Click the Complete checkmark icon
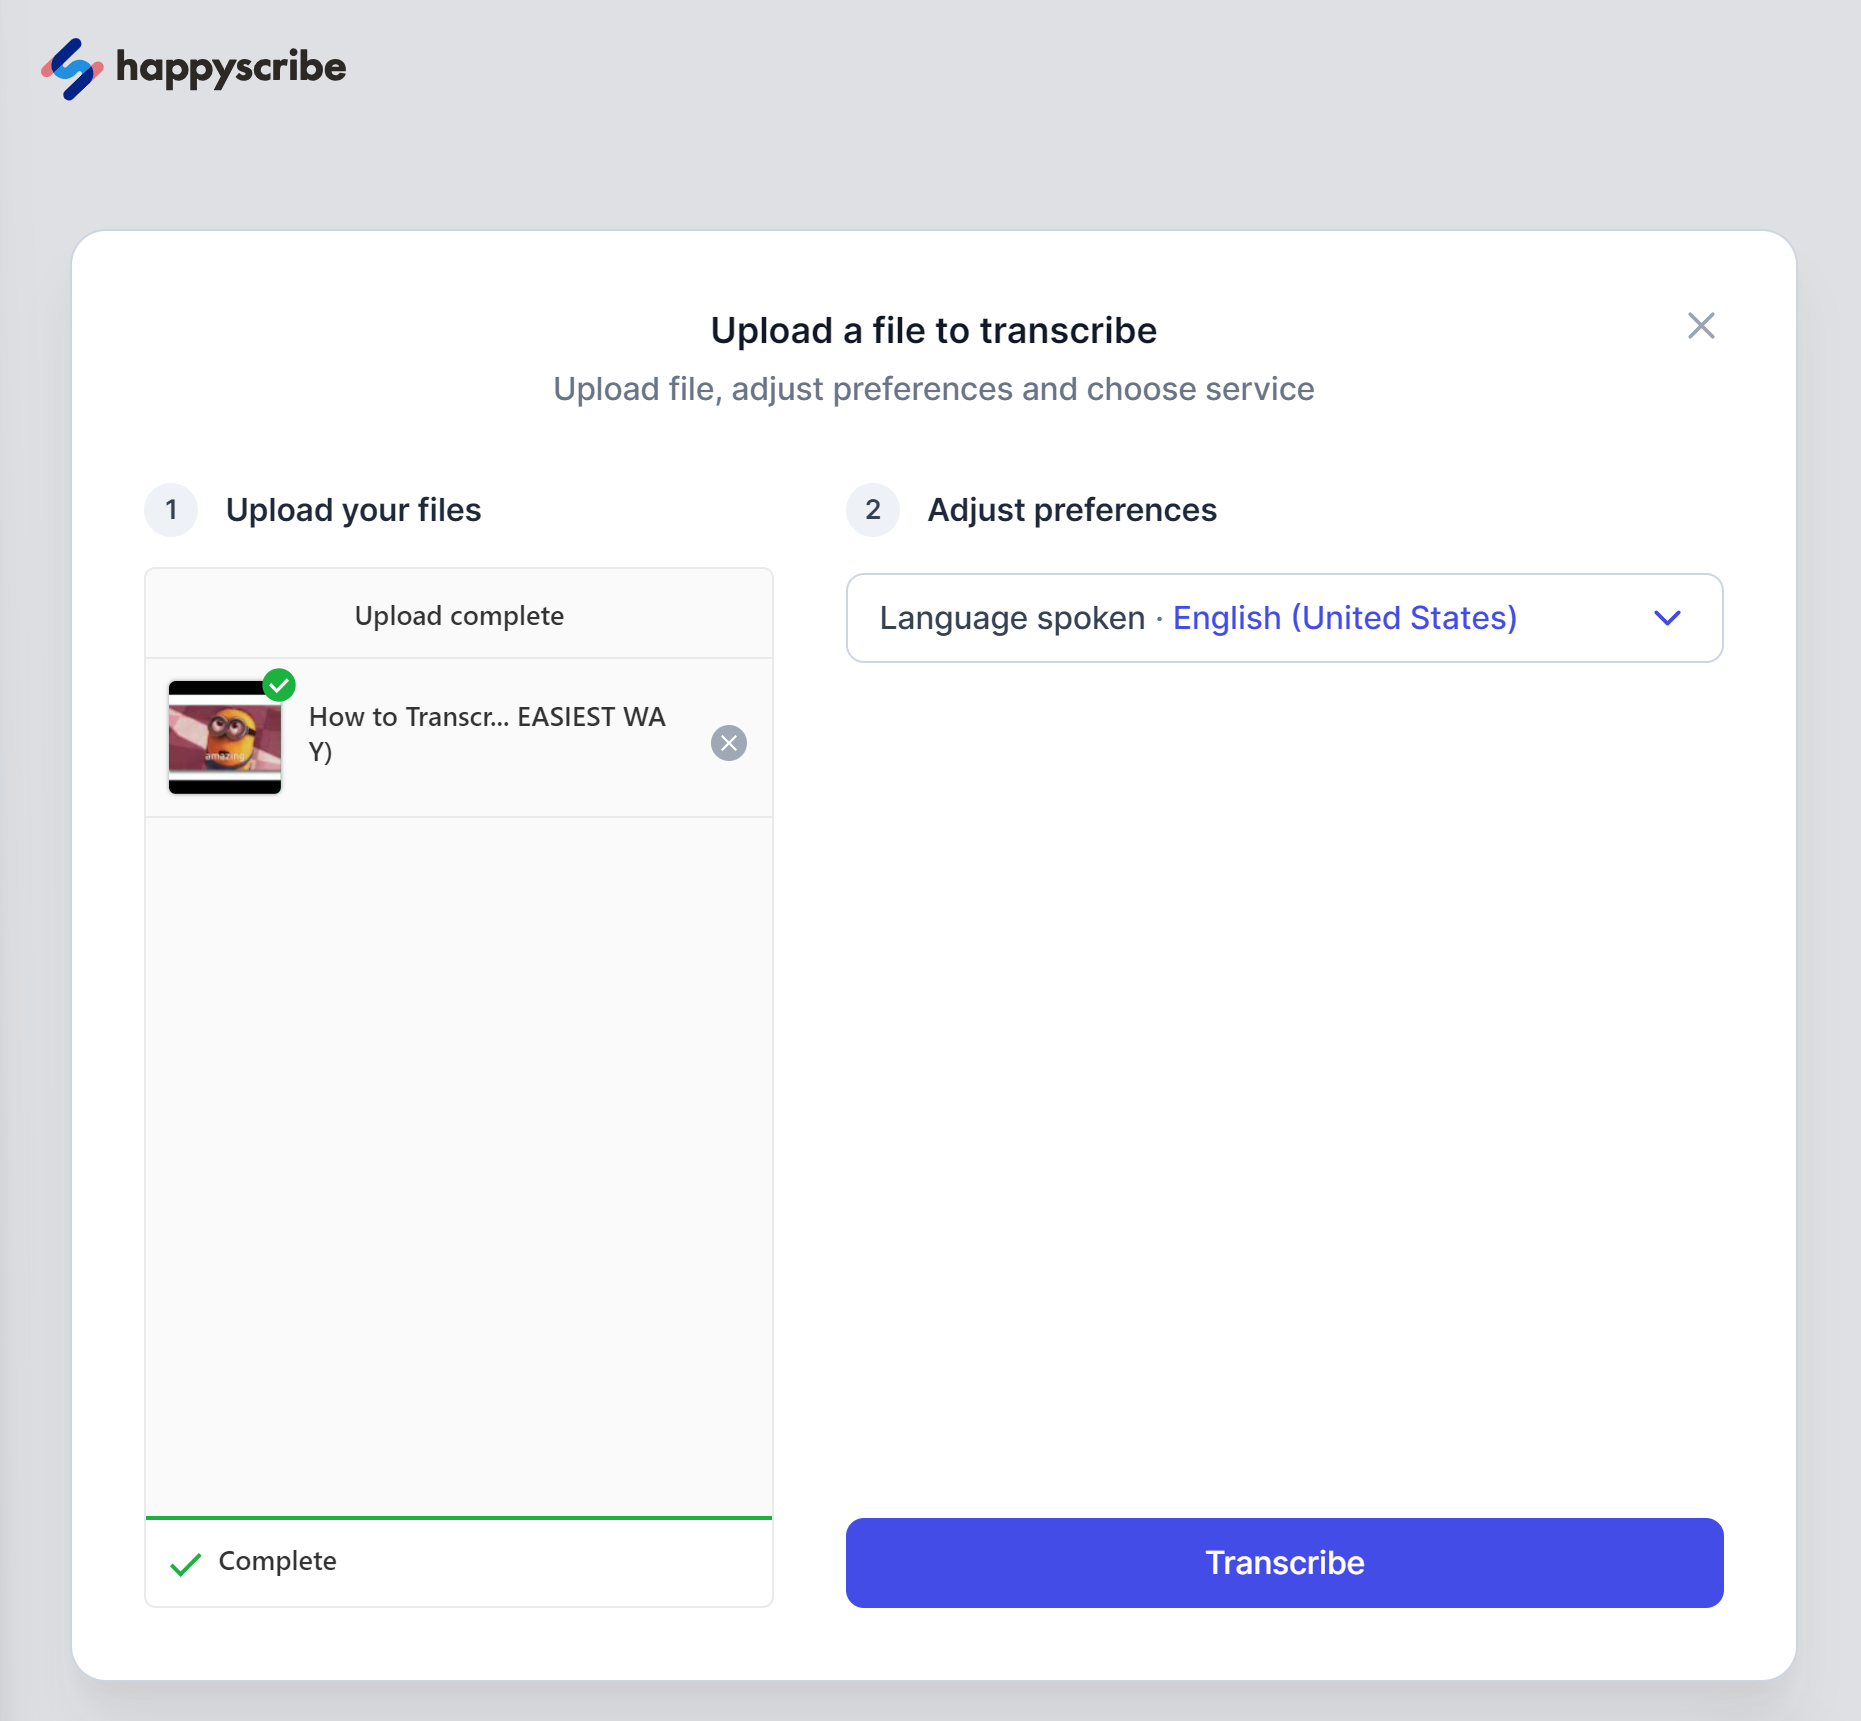Screen dimensions: 1861x1721 coord(186,1564)
